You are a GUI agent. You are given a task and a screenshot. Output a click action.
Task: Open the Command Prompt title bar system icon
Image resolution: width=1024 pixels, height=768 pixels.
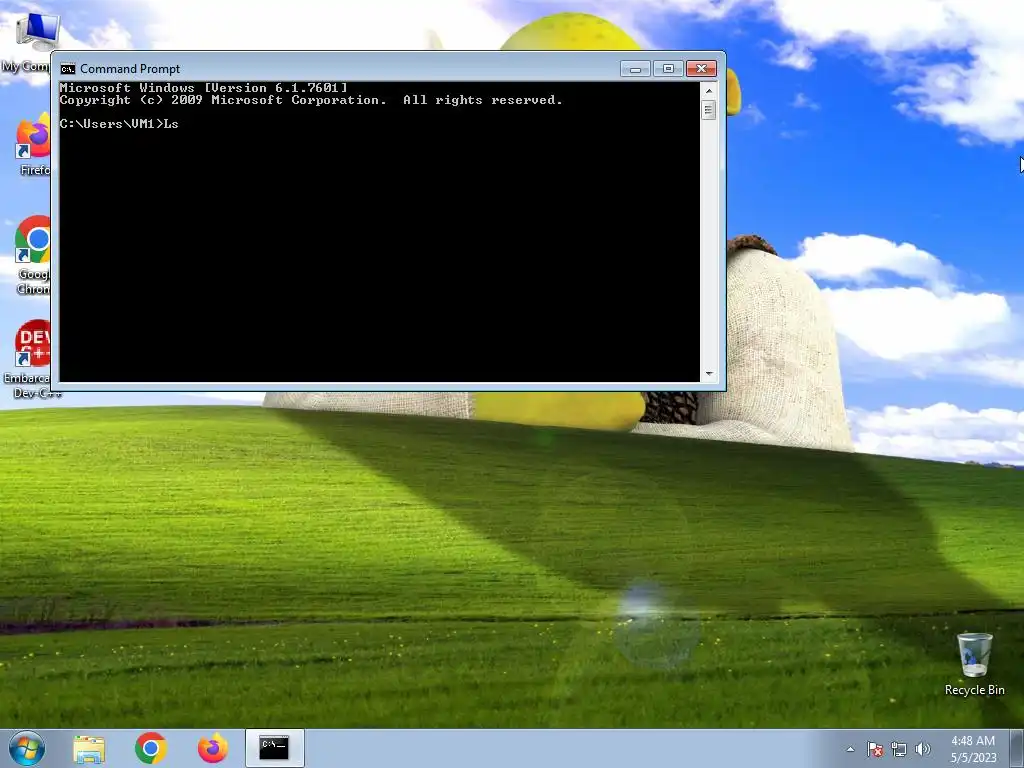(68, 69)
